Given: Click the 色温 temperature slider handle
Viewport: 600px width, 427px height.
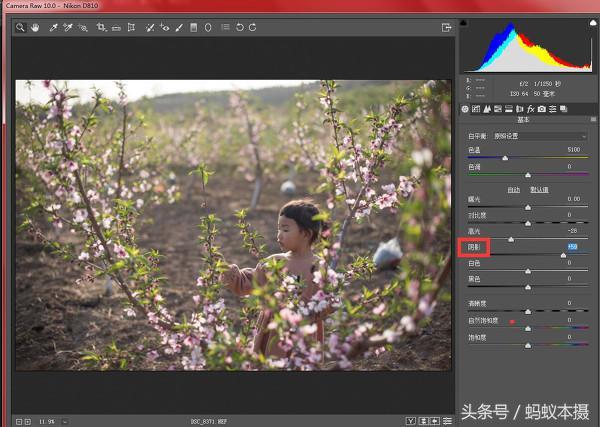Looking at the screenshot, I should [504, 158].
